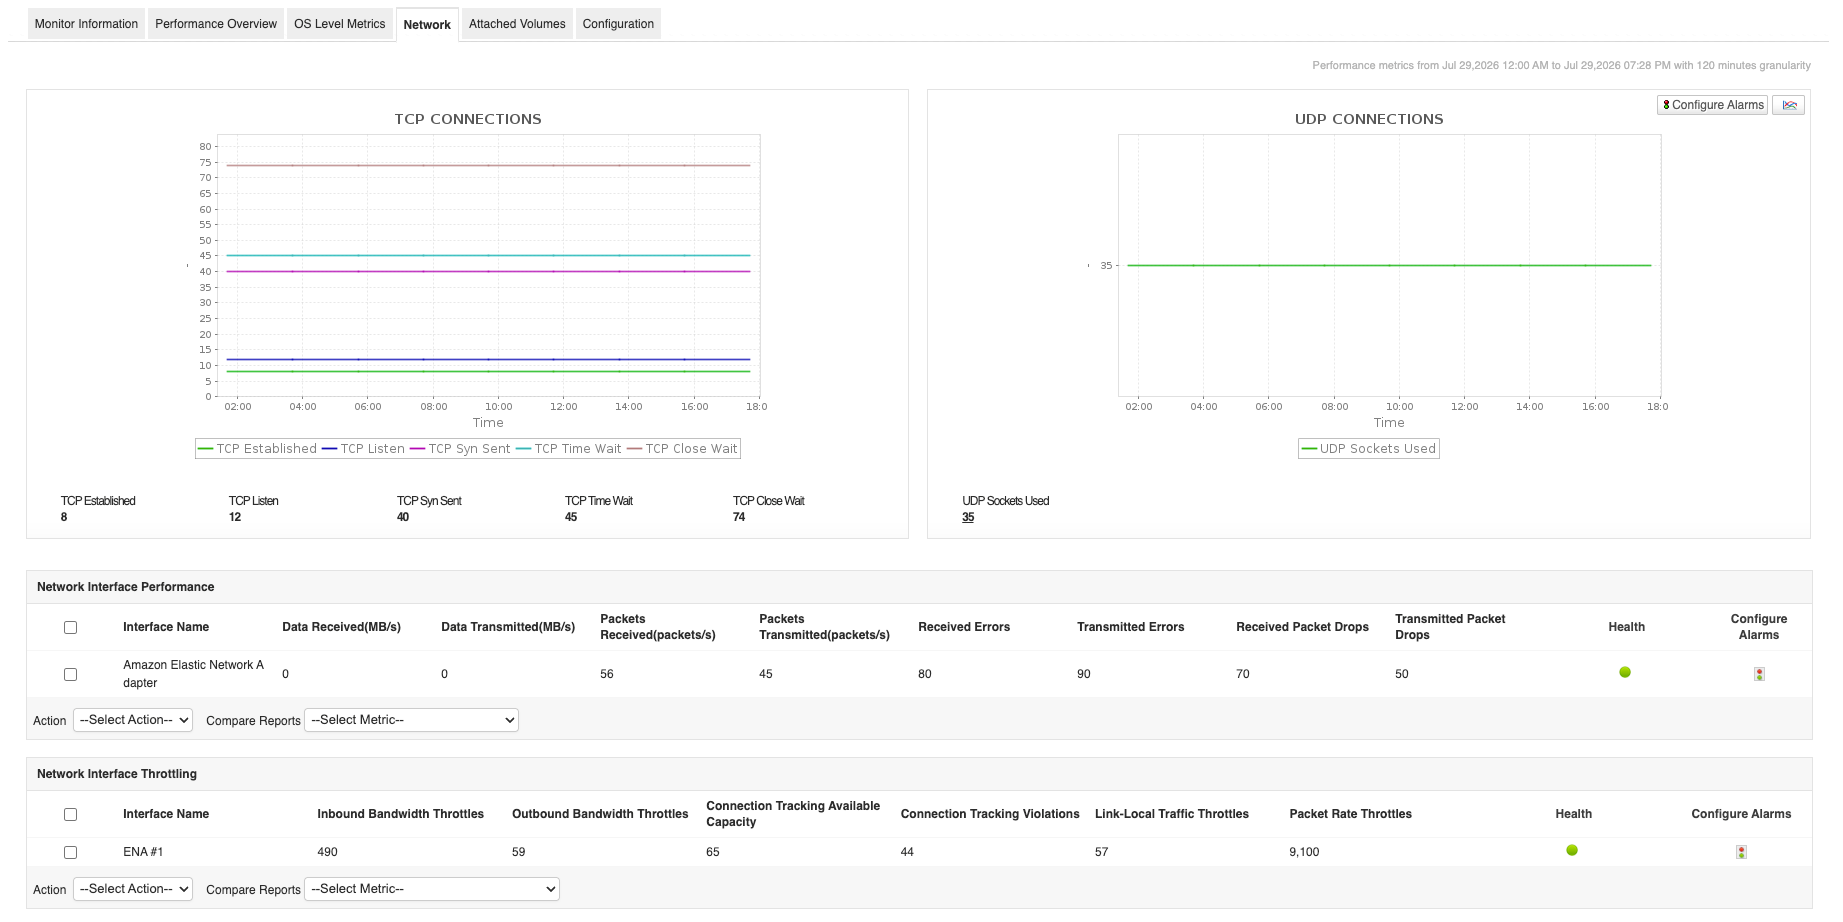Click the Packet Rate Throttles value 9,100
This screenshot has width=1843, height=922.
point(1304,852)
